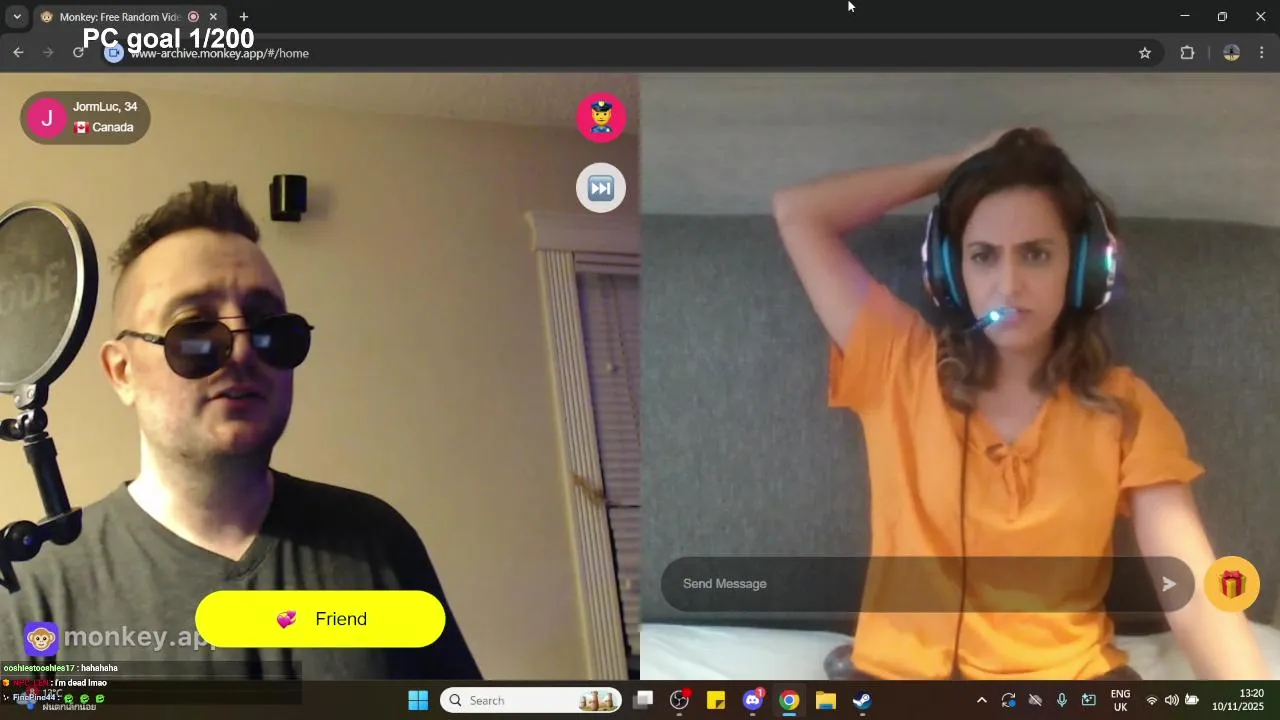
Task: Expand the hidden system tray icons
Action: tap(982, 700)
